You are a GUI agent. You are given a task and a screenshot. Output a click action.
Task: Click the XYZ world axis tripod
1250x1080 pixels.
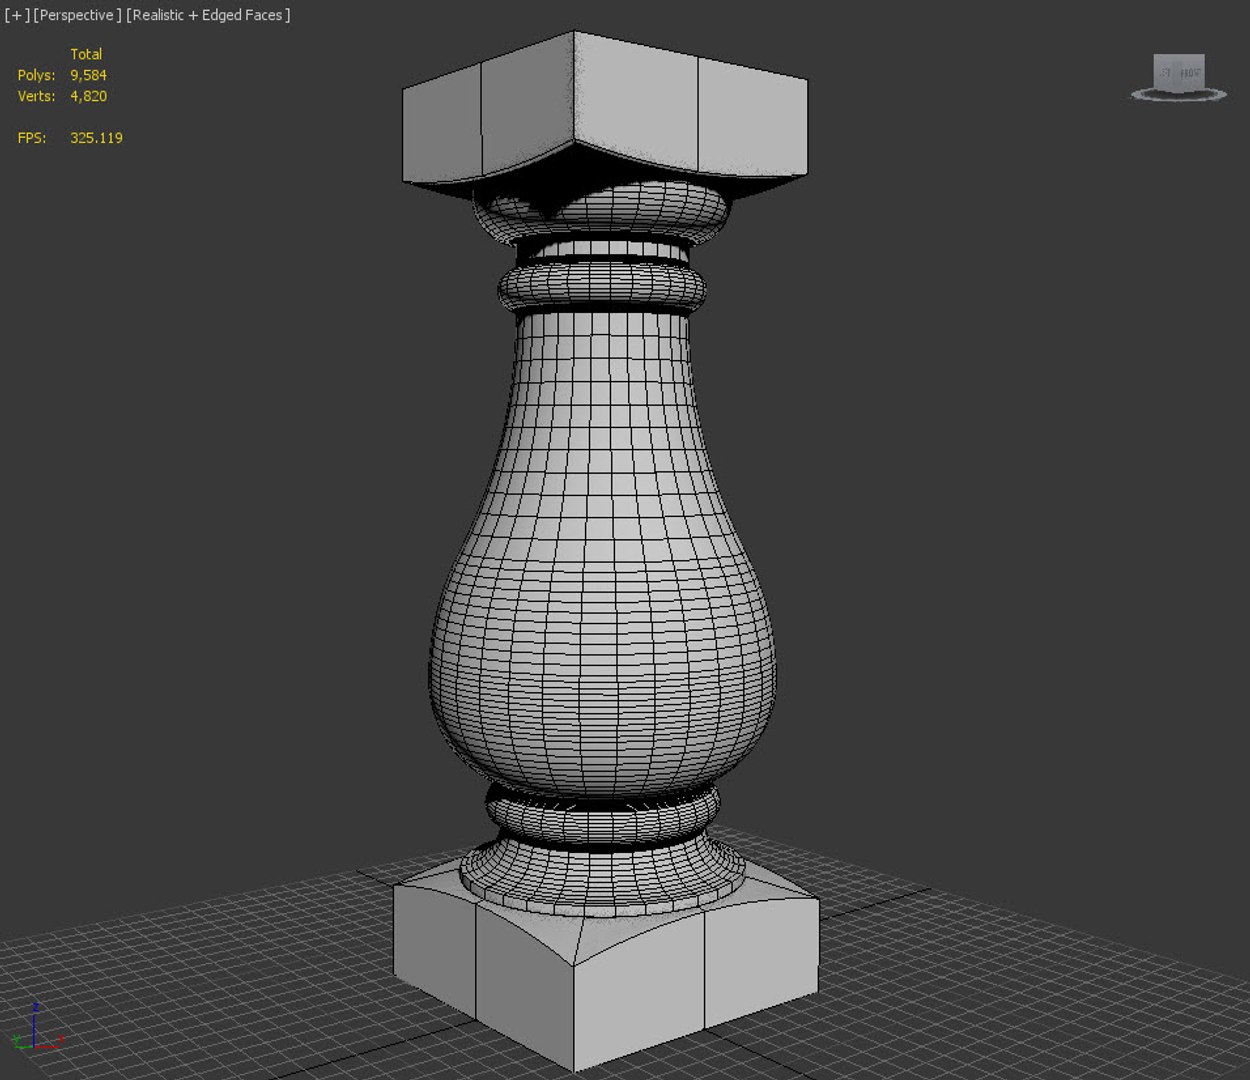click(36, 1029)
